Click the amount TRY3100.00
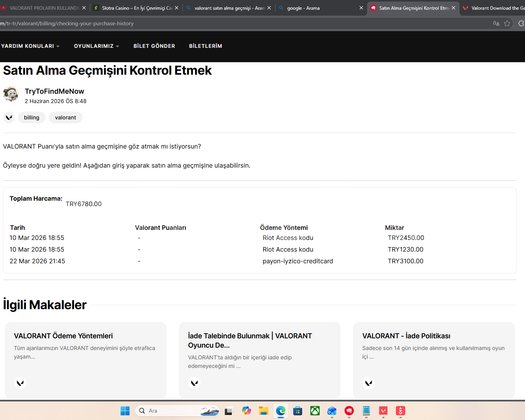This screenshot has width=525, height=420. [405, 261]
